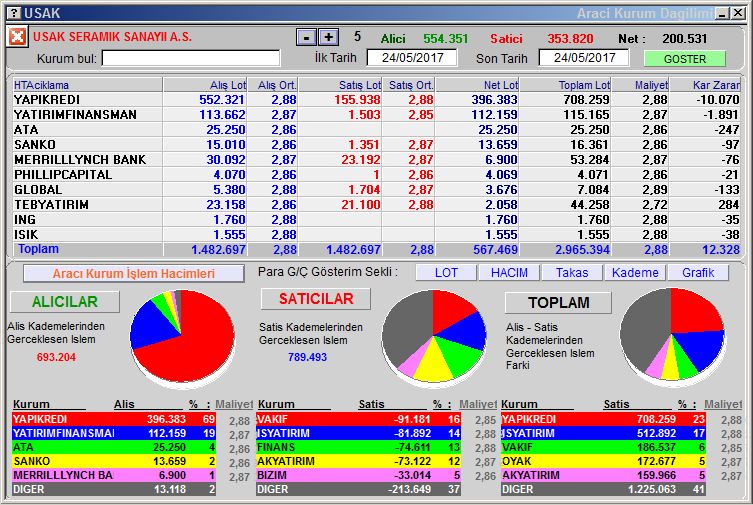This screenshot has width=753, height=505.
Task: Click the Toplam summary row label
Action: click(38, 249)
